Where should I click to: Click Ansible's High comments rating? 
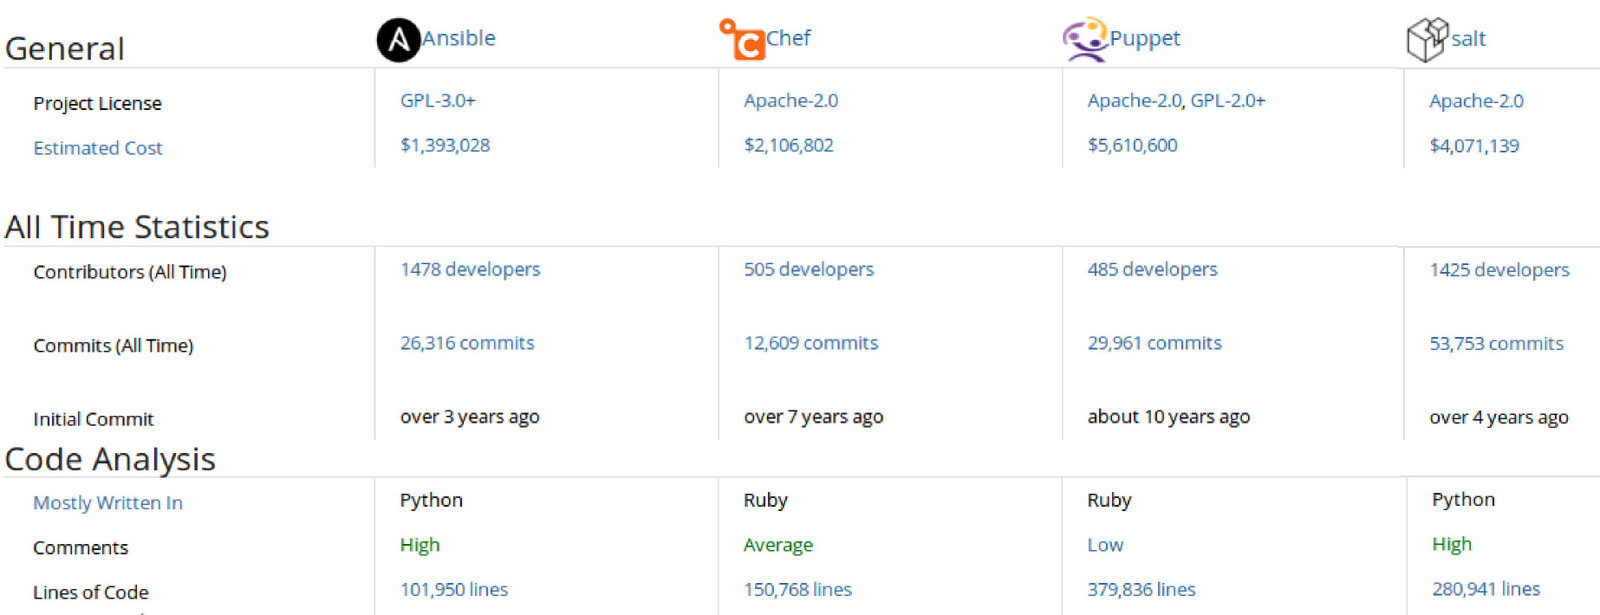pos(420,545)
